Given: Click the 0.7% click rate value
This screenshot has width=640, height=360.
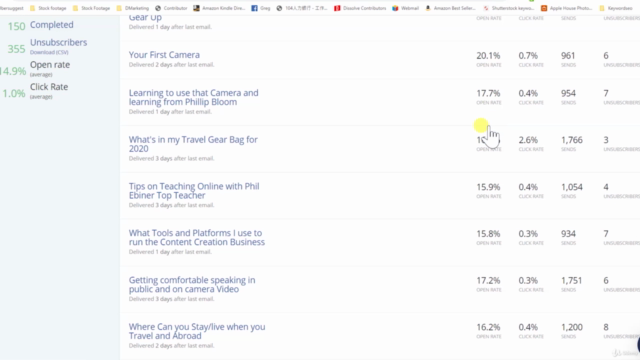Looking at the screenshot, I should [528, 56].
